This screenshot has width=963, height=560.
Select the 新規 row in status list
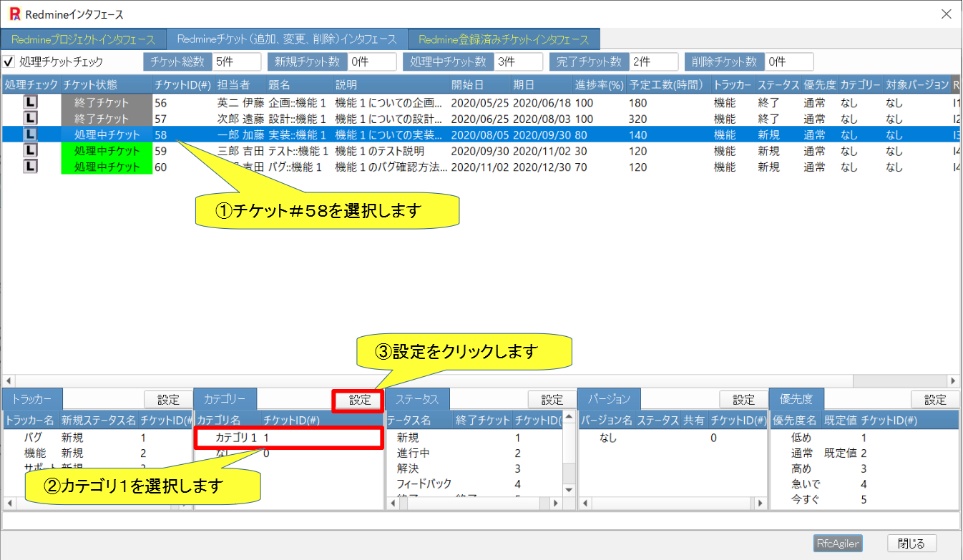point(475,438)
